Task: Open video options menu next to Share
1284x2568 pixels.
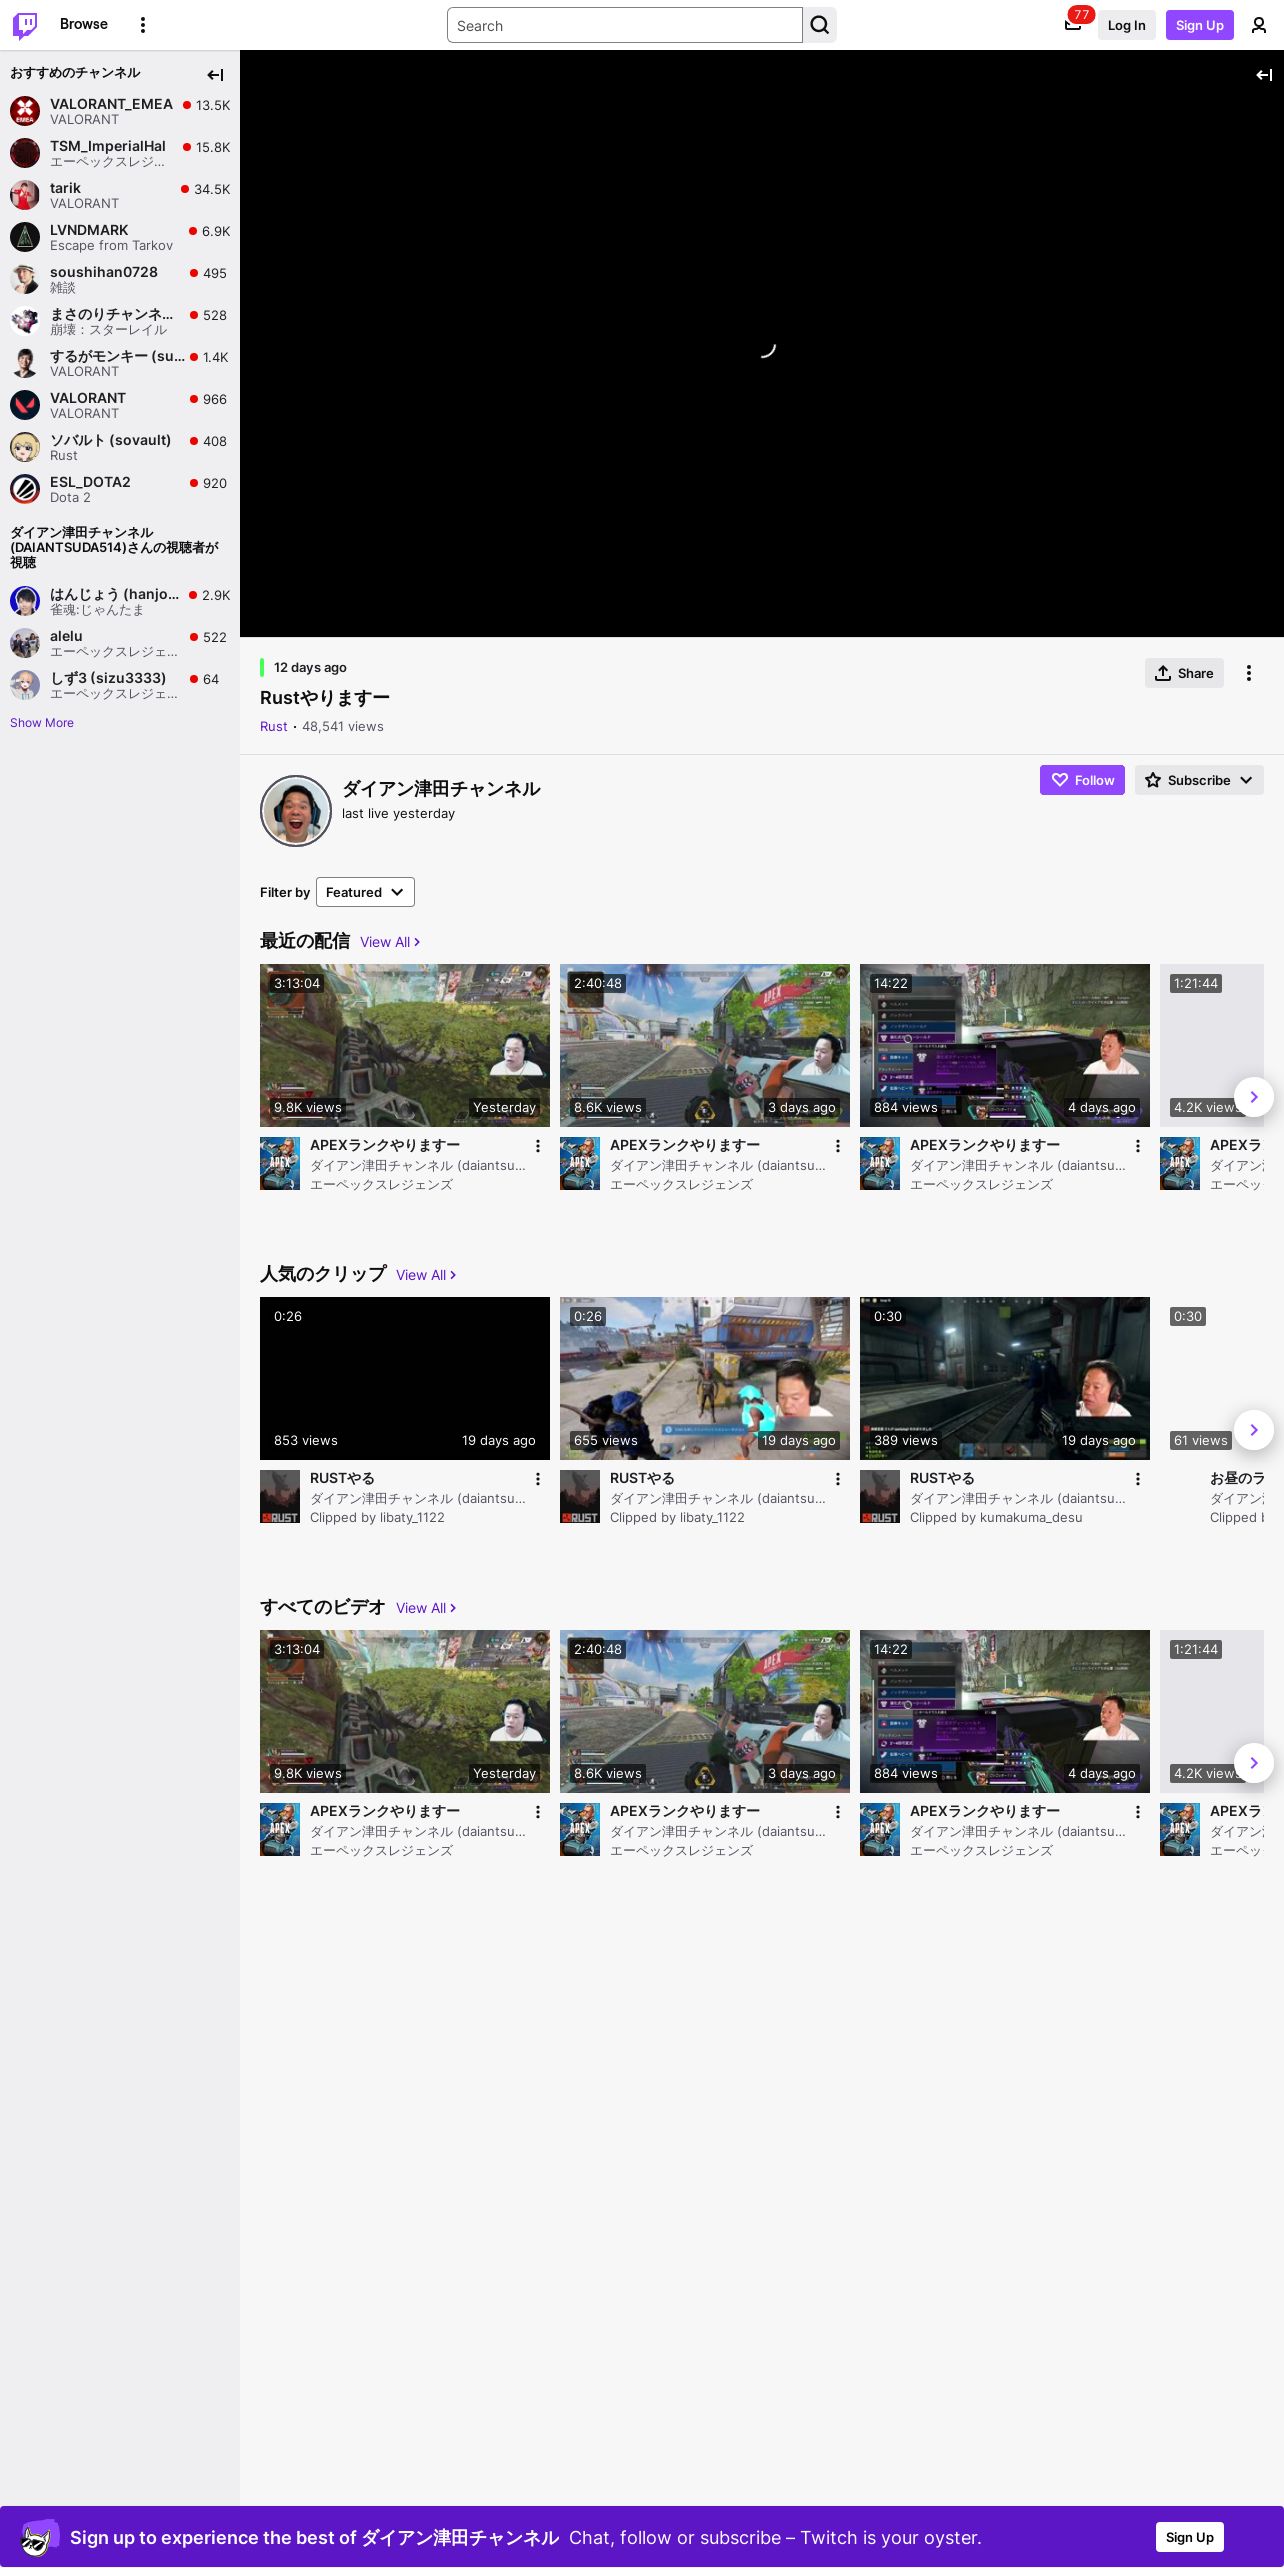Action: 1249,673
